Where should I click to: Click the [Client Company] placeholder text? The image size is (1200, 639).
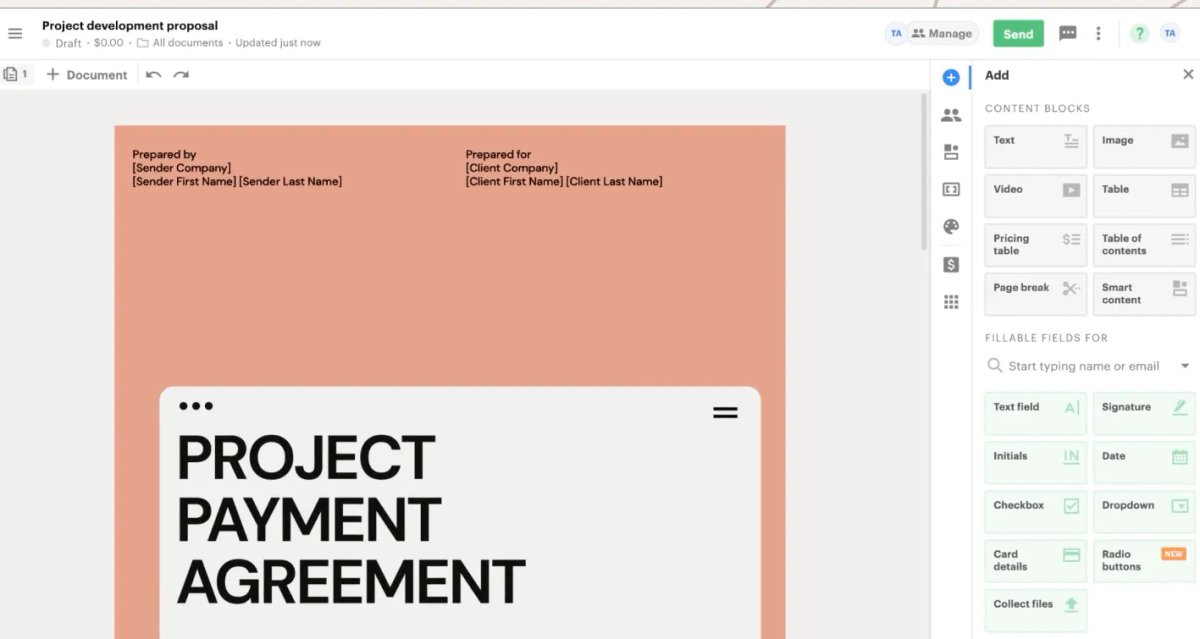512,168
